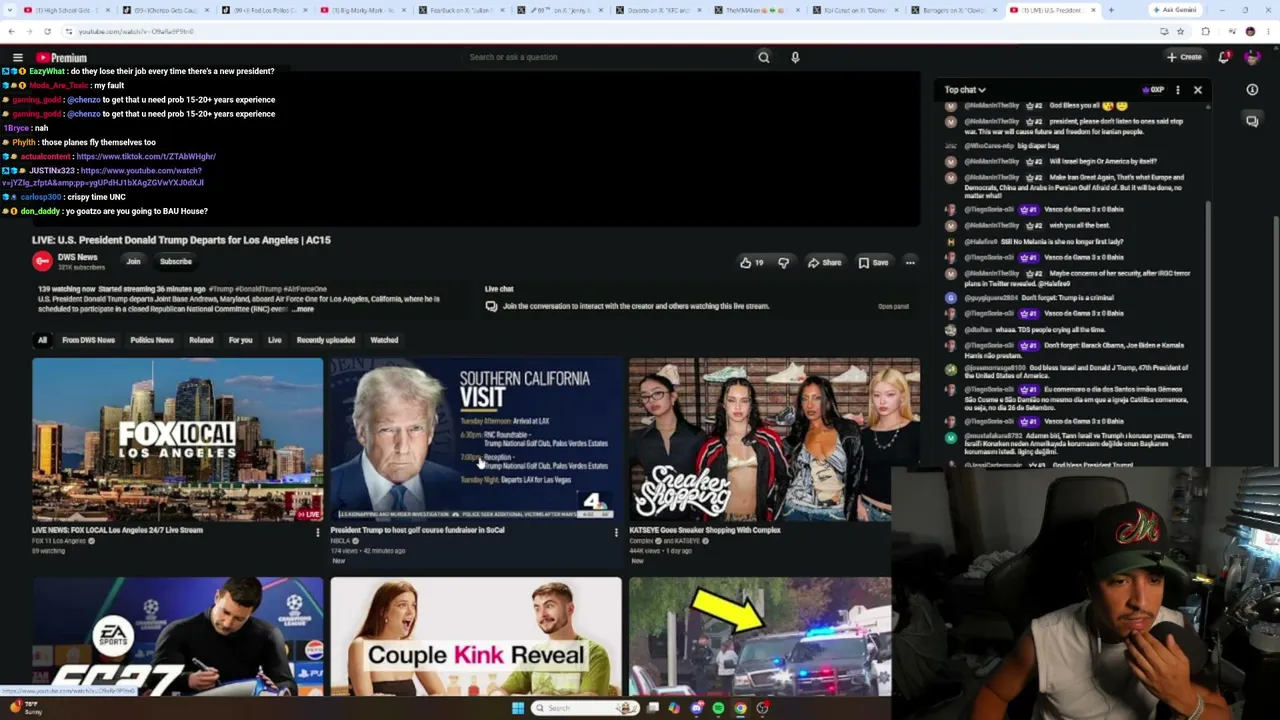Image resolution: width=1280 pixels, height=720 pixels.
Task: Start voice search with the microphone
Action: (x=795, y=57)
